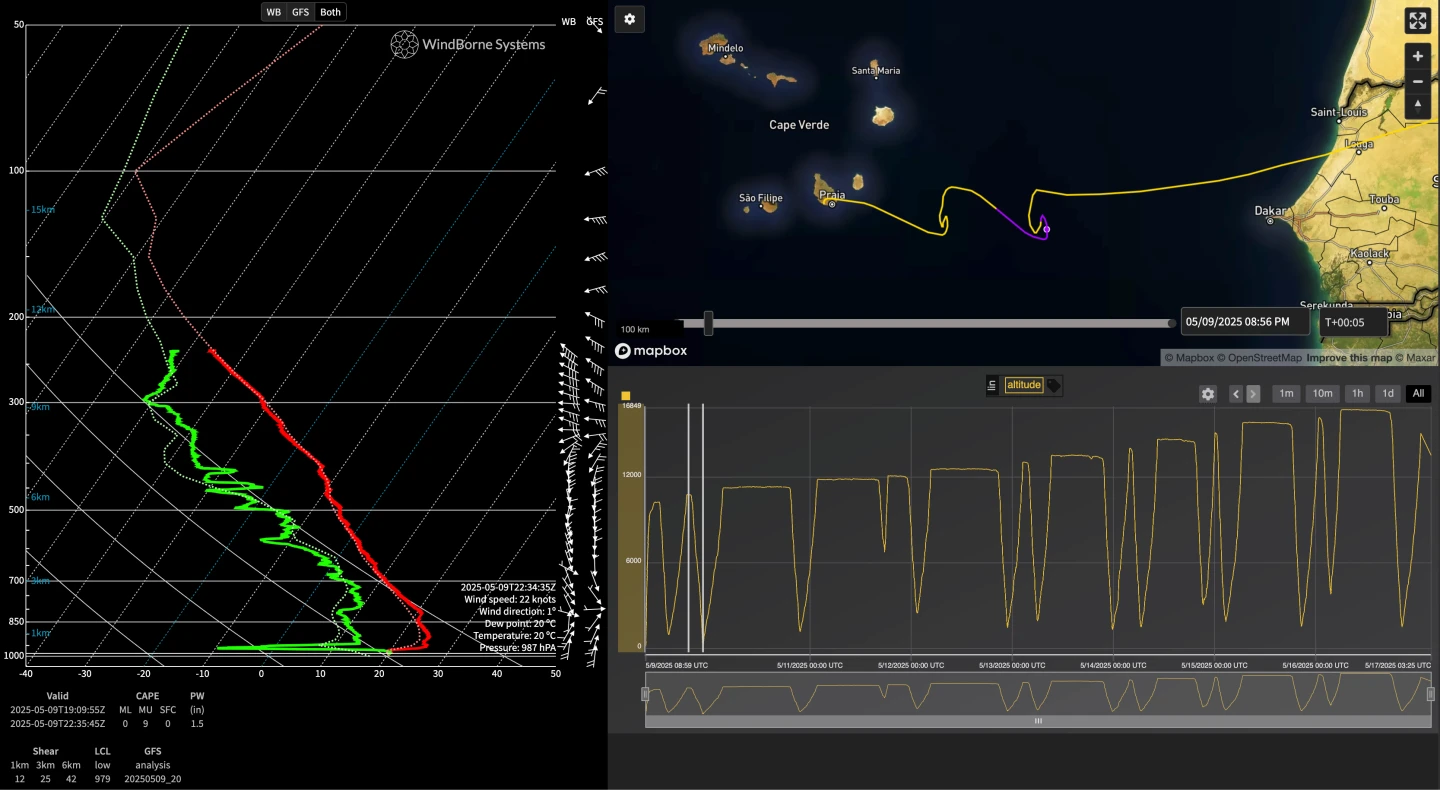Click the Kaolack city label
Screen dimensions: 1440x790
(1370, 254)
